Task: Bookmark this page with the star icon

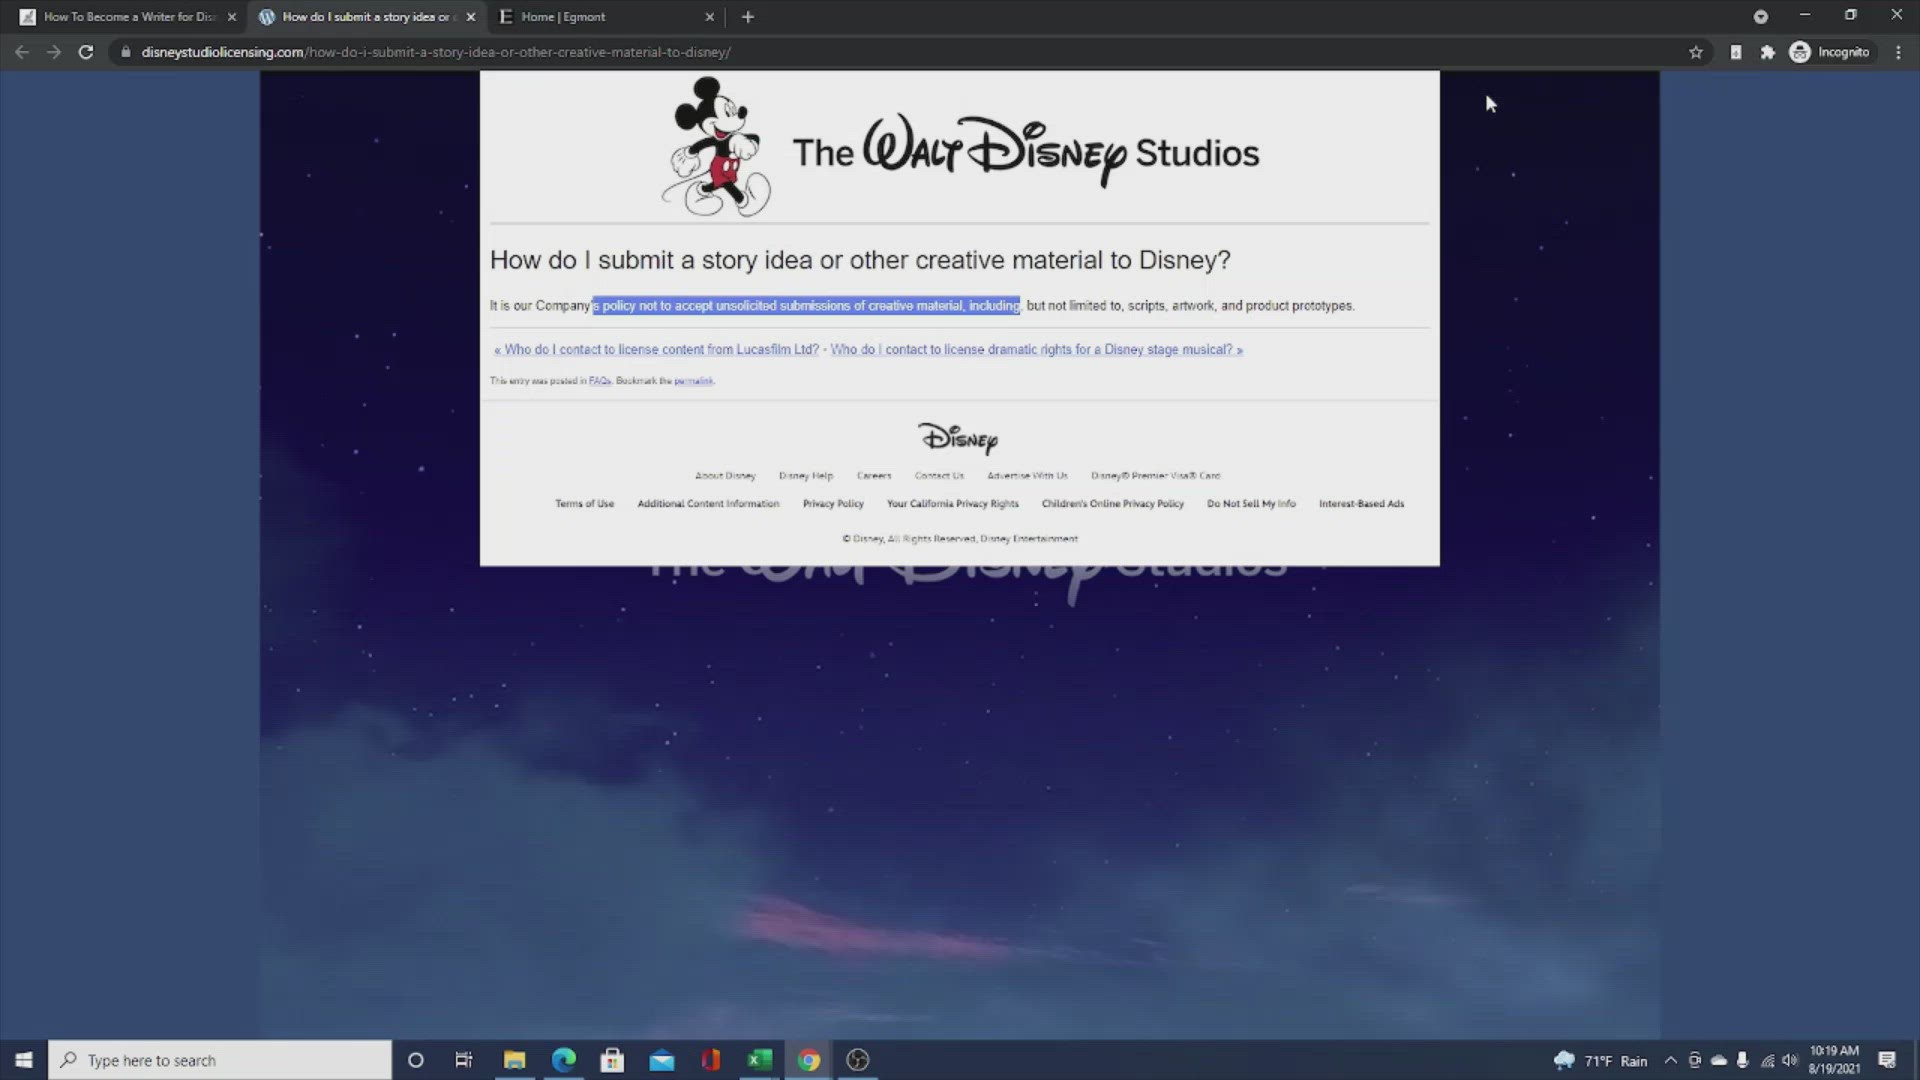Action: point(1696,52)
